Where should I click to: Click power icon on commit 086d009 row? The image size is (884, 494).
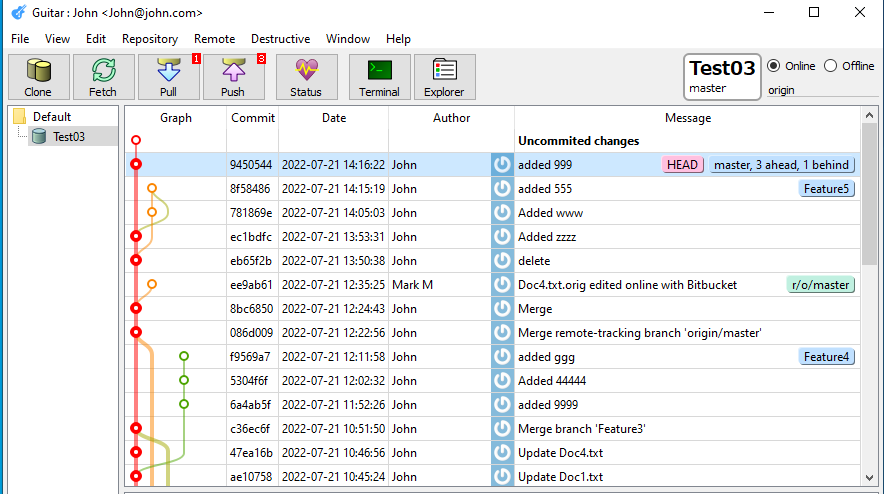502,332
